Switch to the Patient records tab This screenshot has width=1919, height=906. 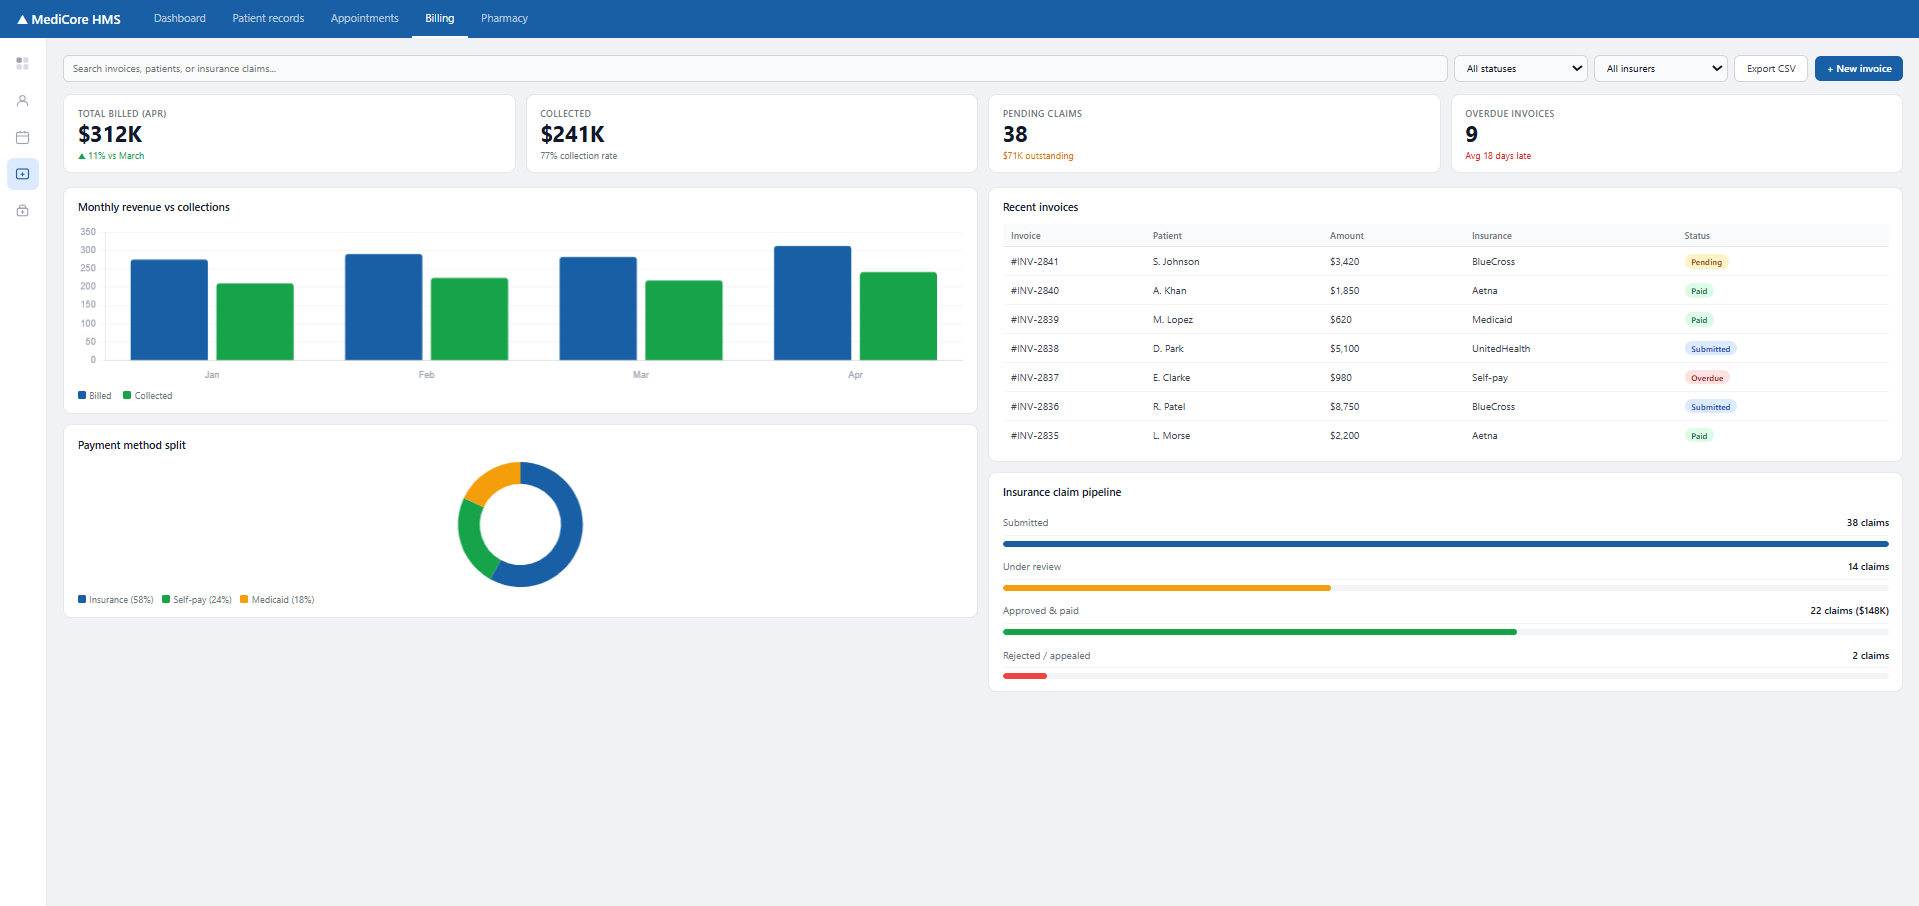coord(268,18)
